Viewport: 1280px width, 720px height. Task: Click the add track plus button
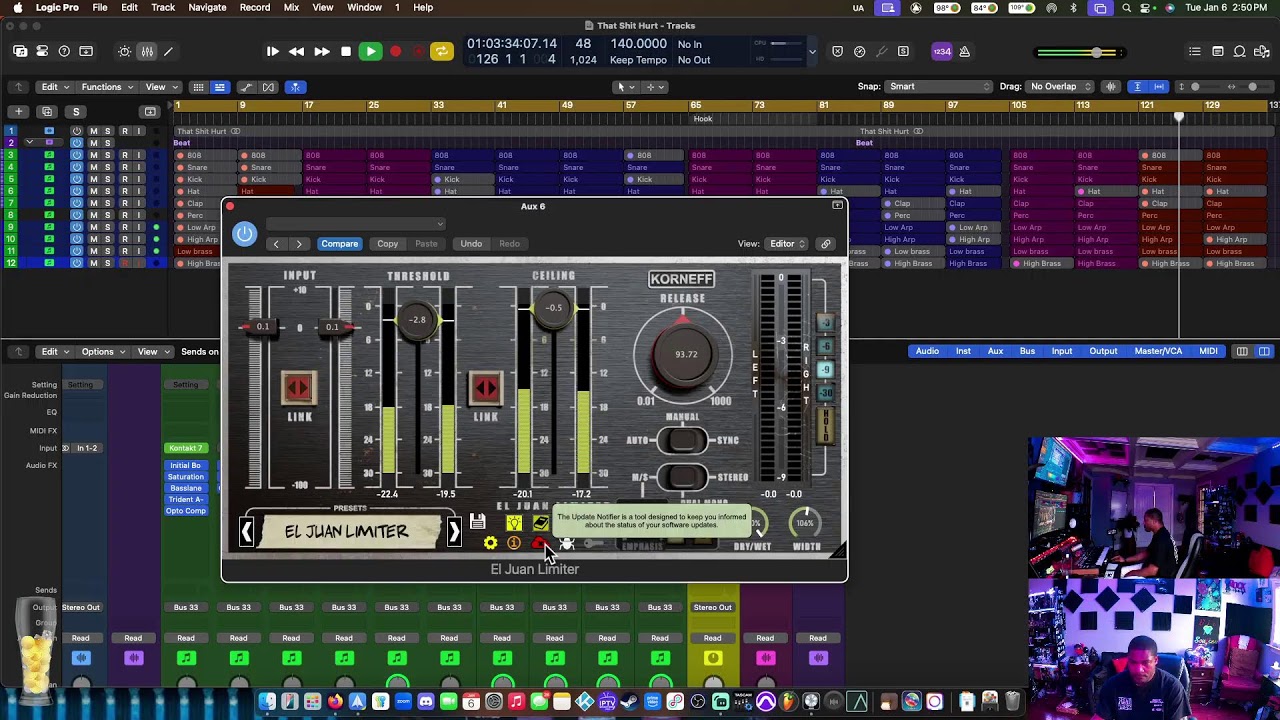(19, 111)
